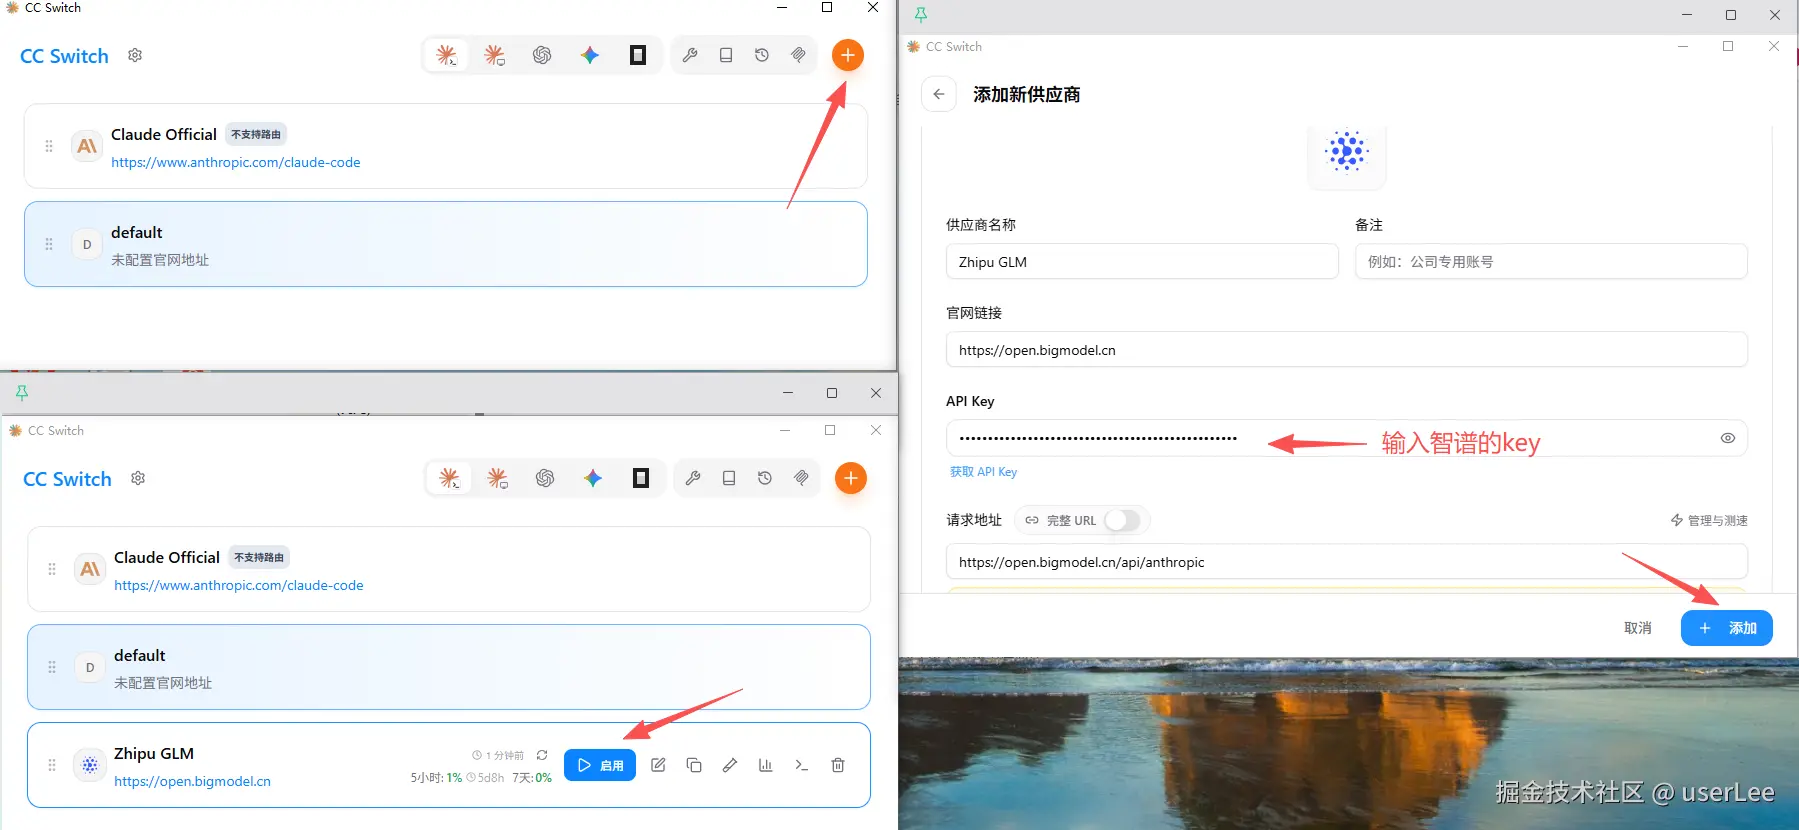Open the 获取 API Key link

point(983,472)
